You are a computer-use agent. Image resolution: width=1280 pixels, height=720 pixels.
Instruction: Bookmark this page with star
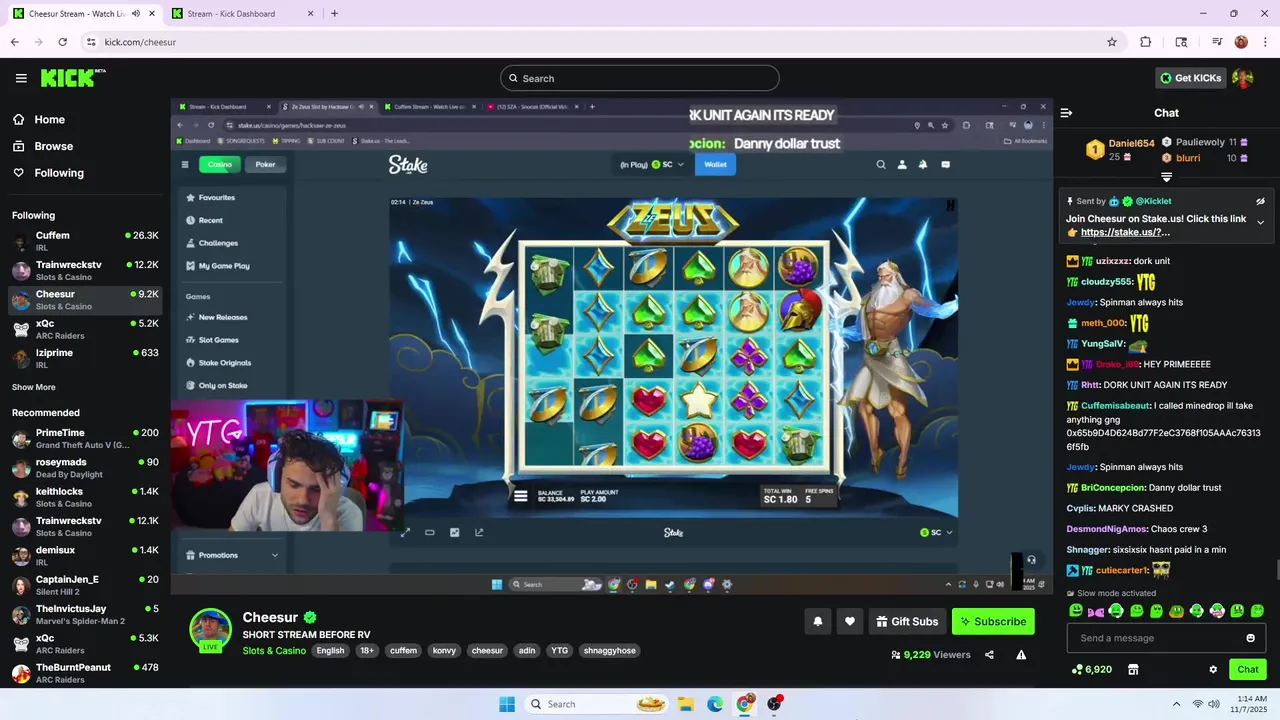pos(1112,42)
